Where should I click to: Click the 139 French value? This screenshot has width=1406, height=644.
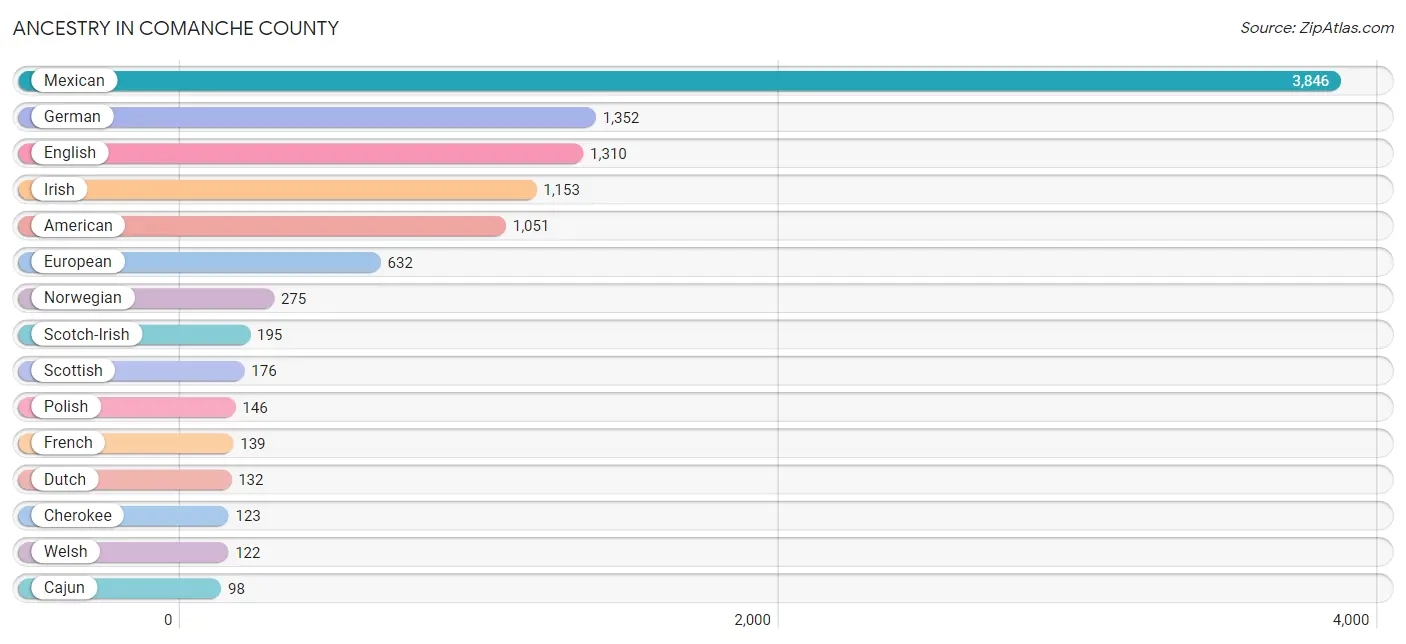pos(253,444)
